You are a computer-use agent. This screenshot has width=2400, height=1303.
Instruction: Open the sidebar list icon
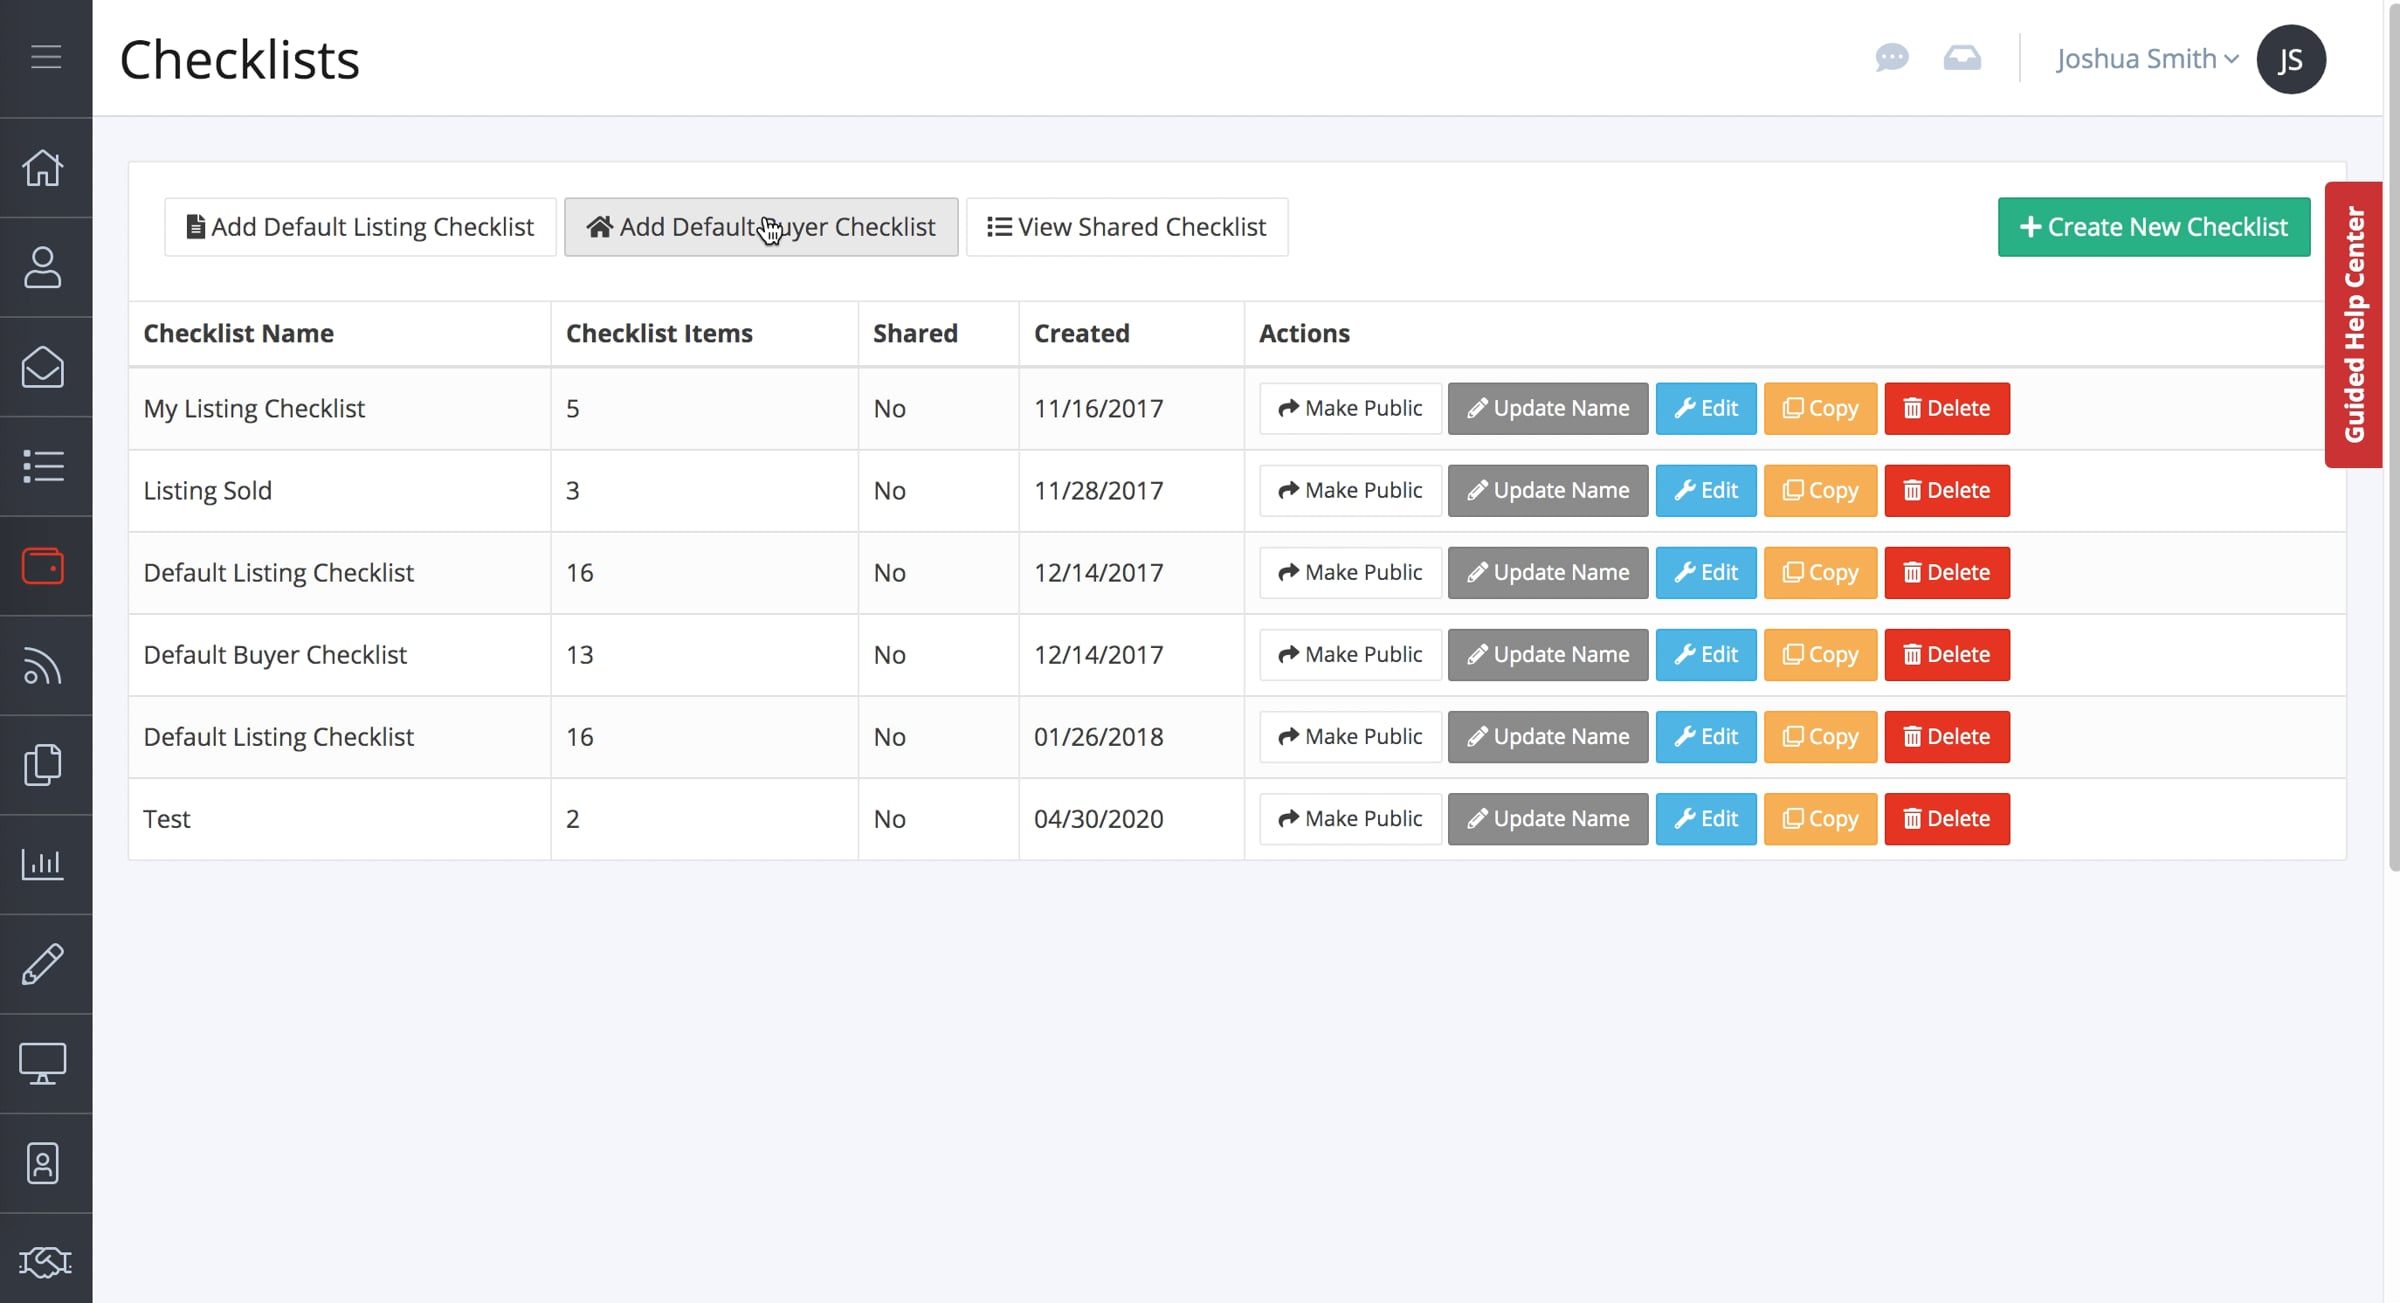coord(43,466)
